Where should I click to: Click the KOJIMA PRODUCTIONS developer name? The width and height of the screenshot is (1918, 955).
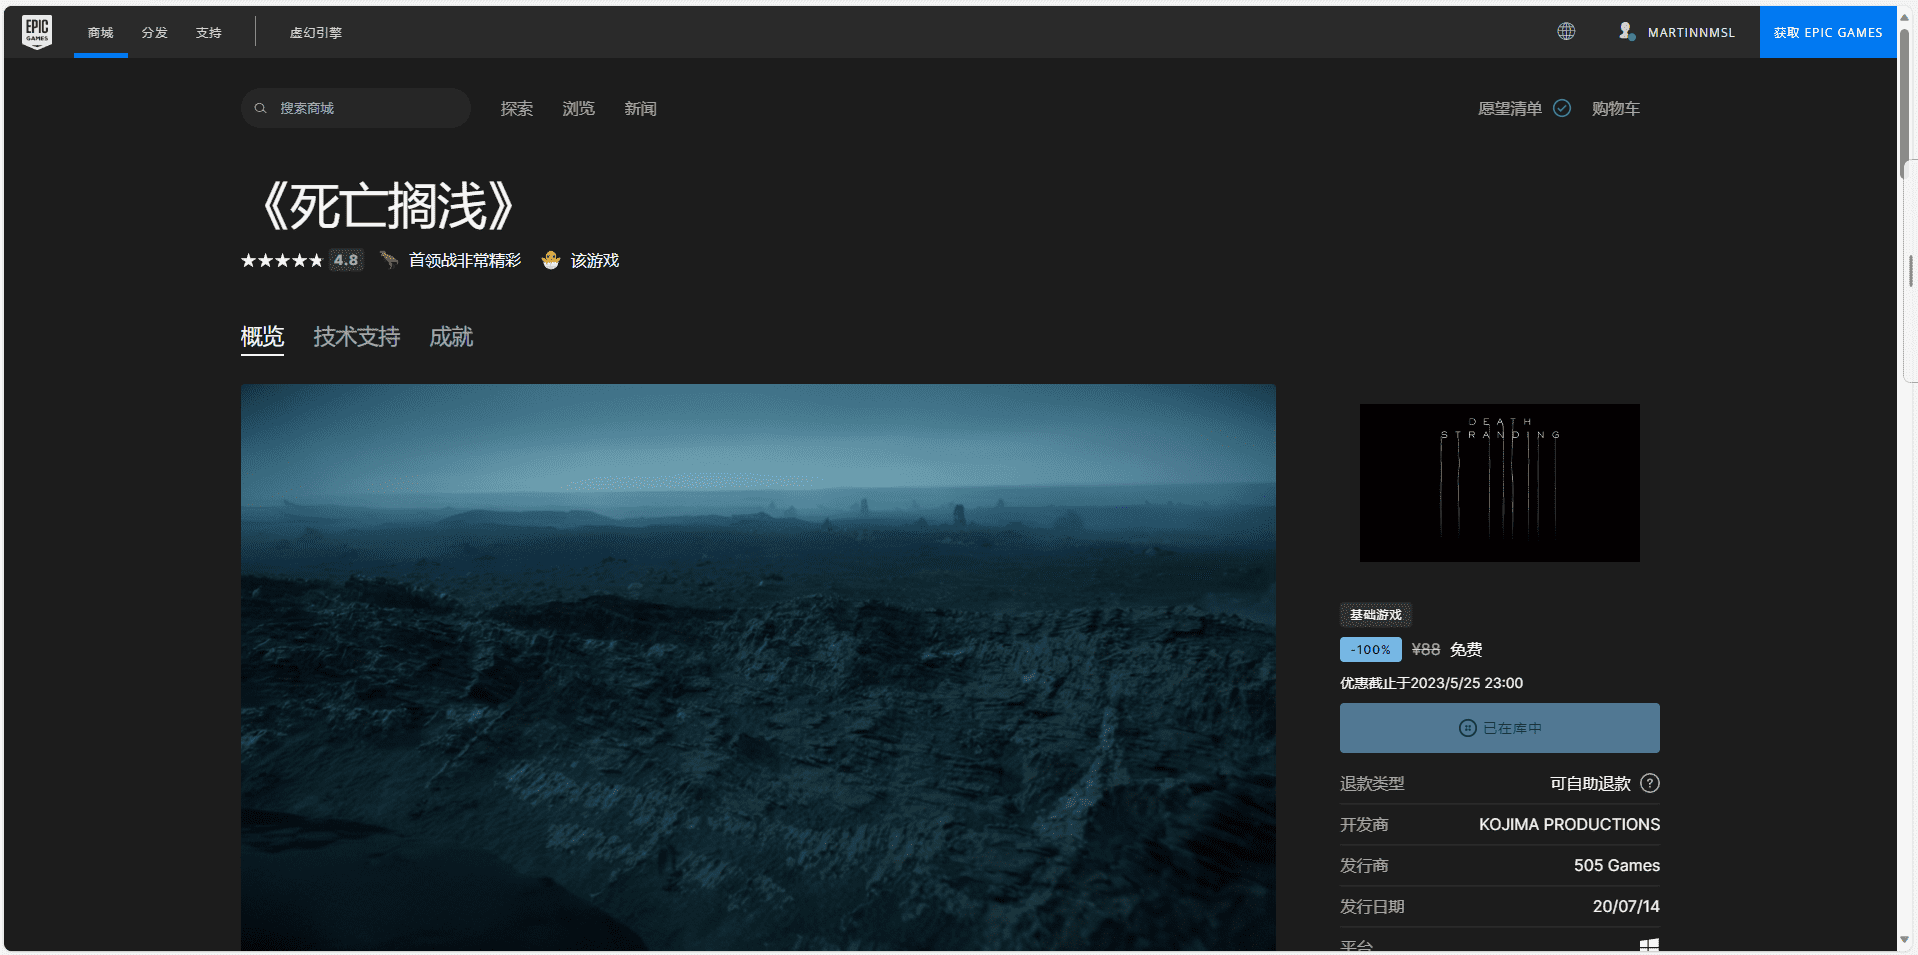1569,824
